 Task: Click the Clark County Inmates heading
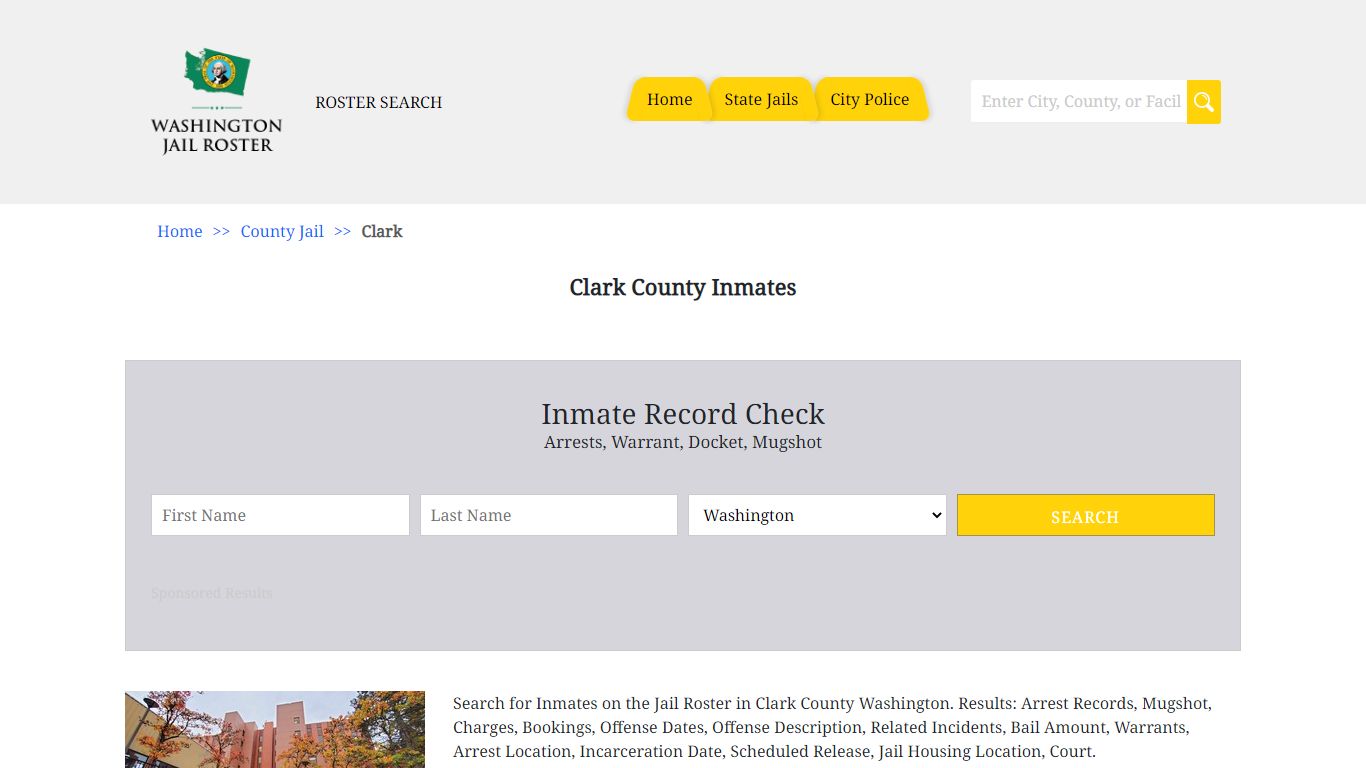pyautogui.click(x=683, y=287)
